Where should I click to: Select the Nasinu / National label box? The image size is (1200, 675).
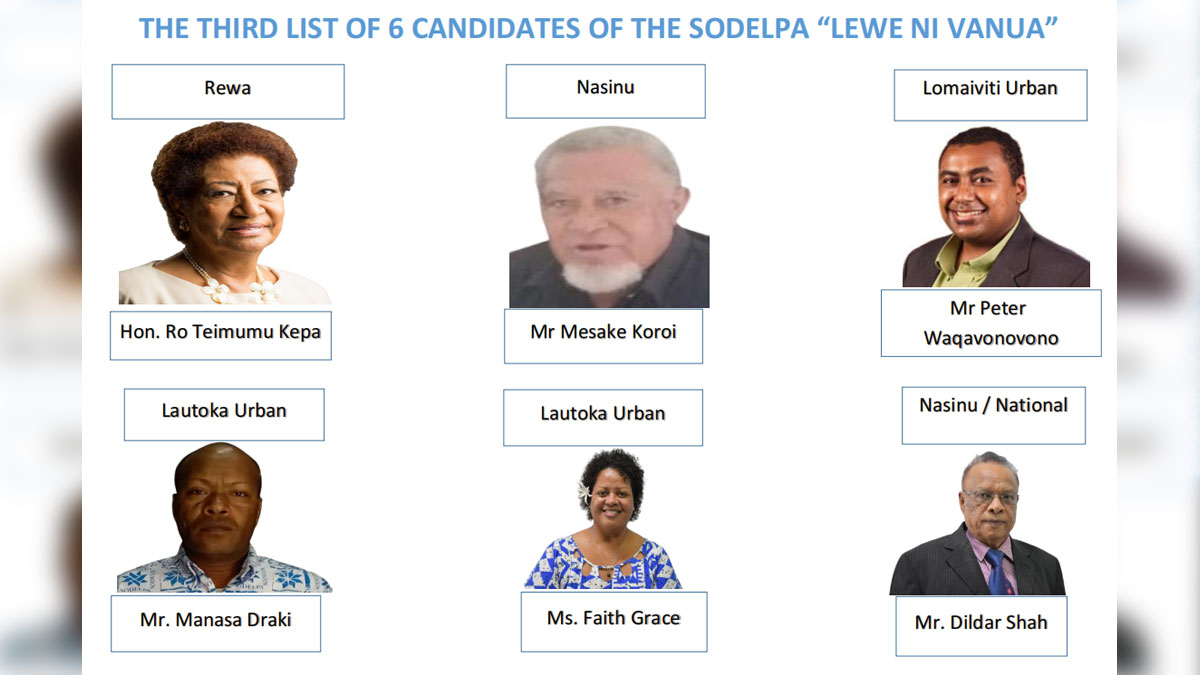tap(993, 415)
